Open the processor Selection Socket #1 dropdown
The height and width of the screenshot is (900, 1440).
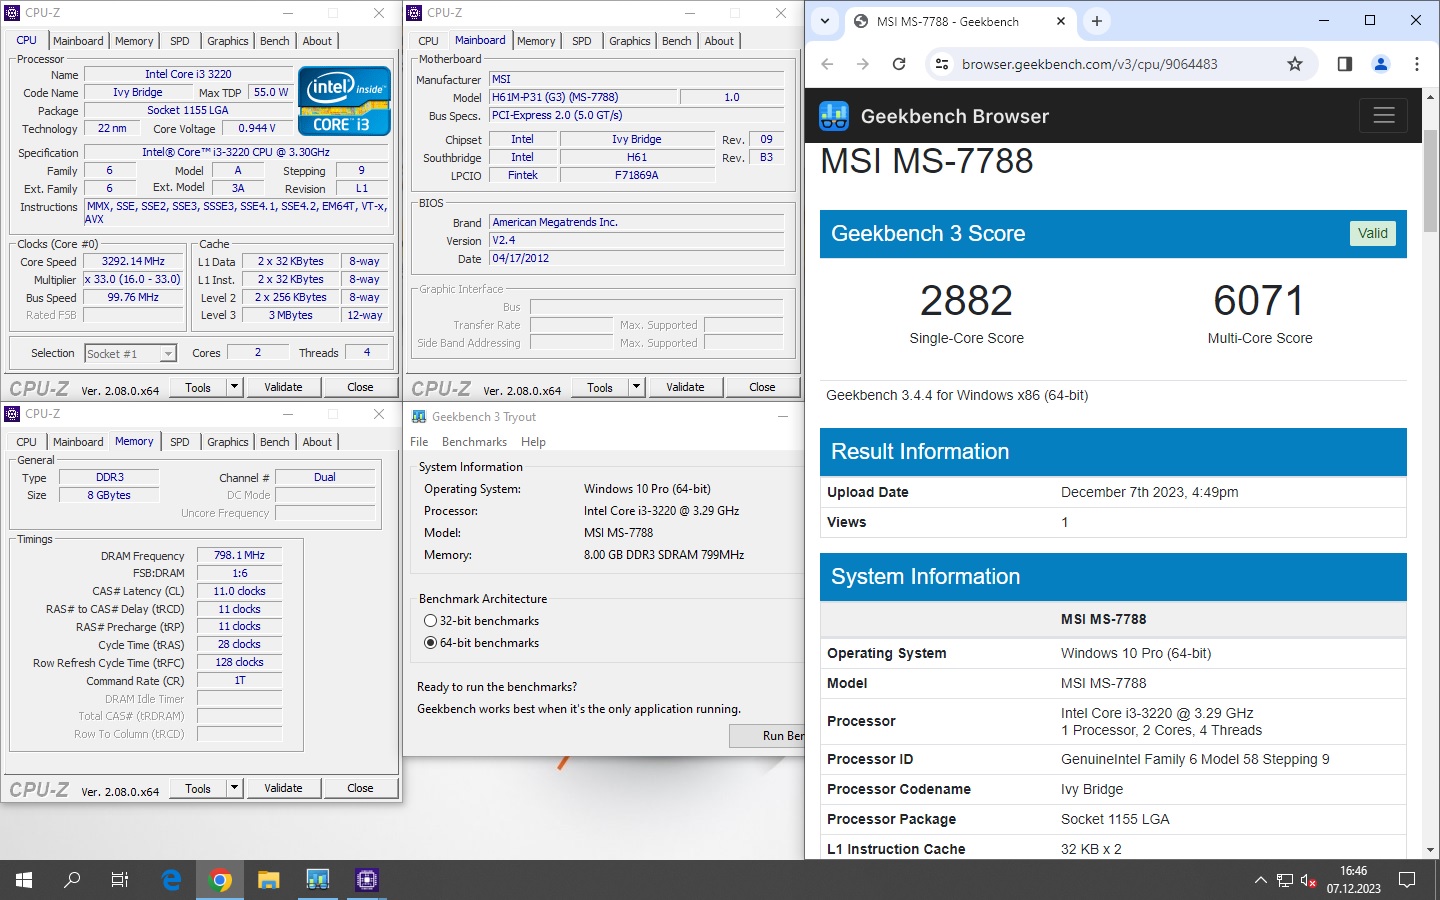(130, 354)
